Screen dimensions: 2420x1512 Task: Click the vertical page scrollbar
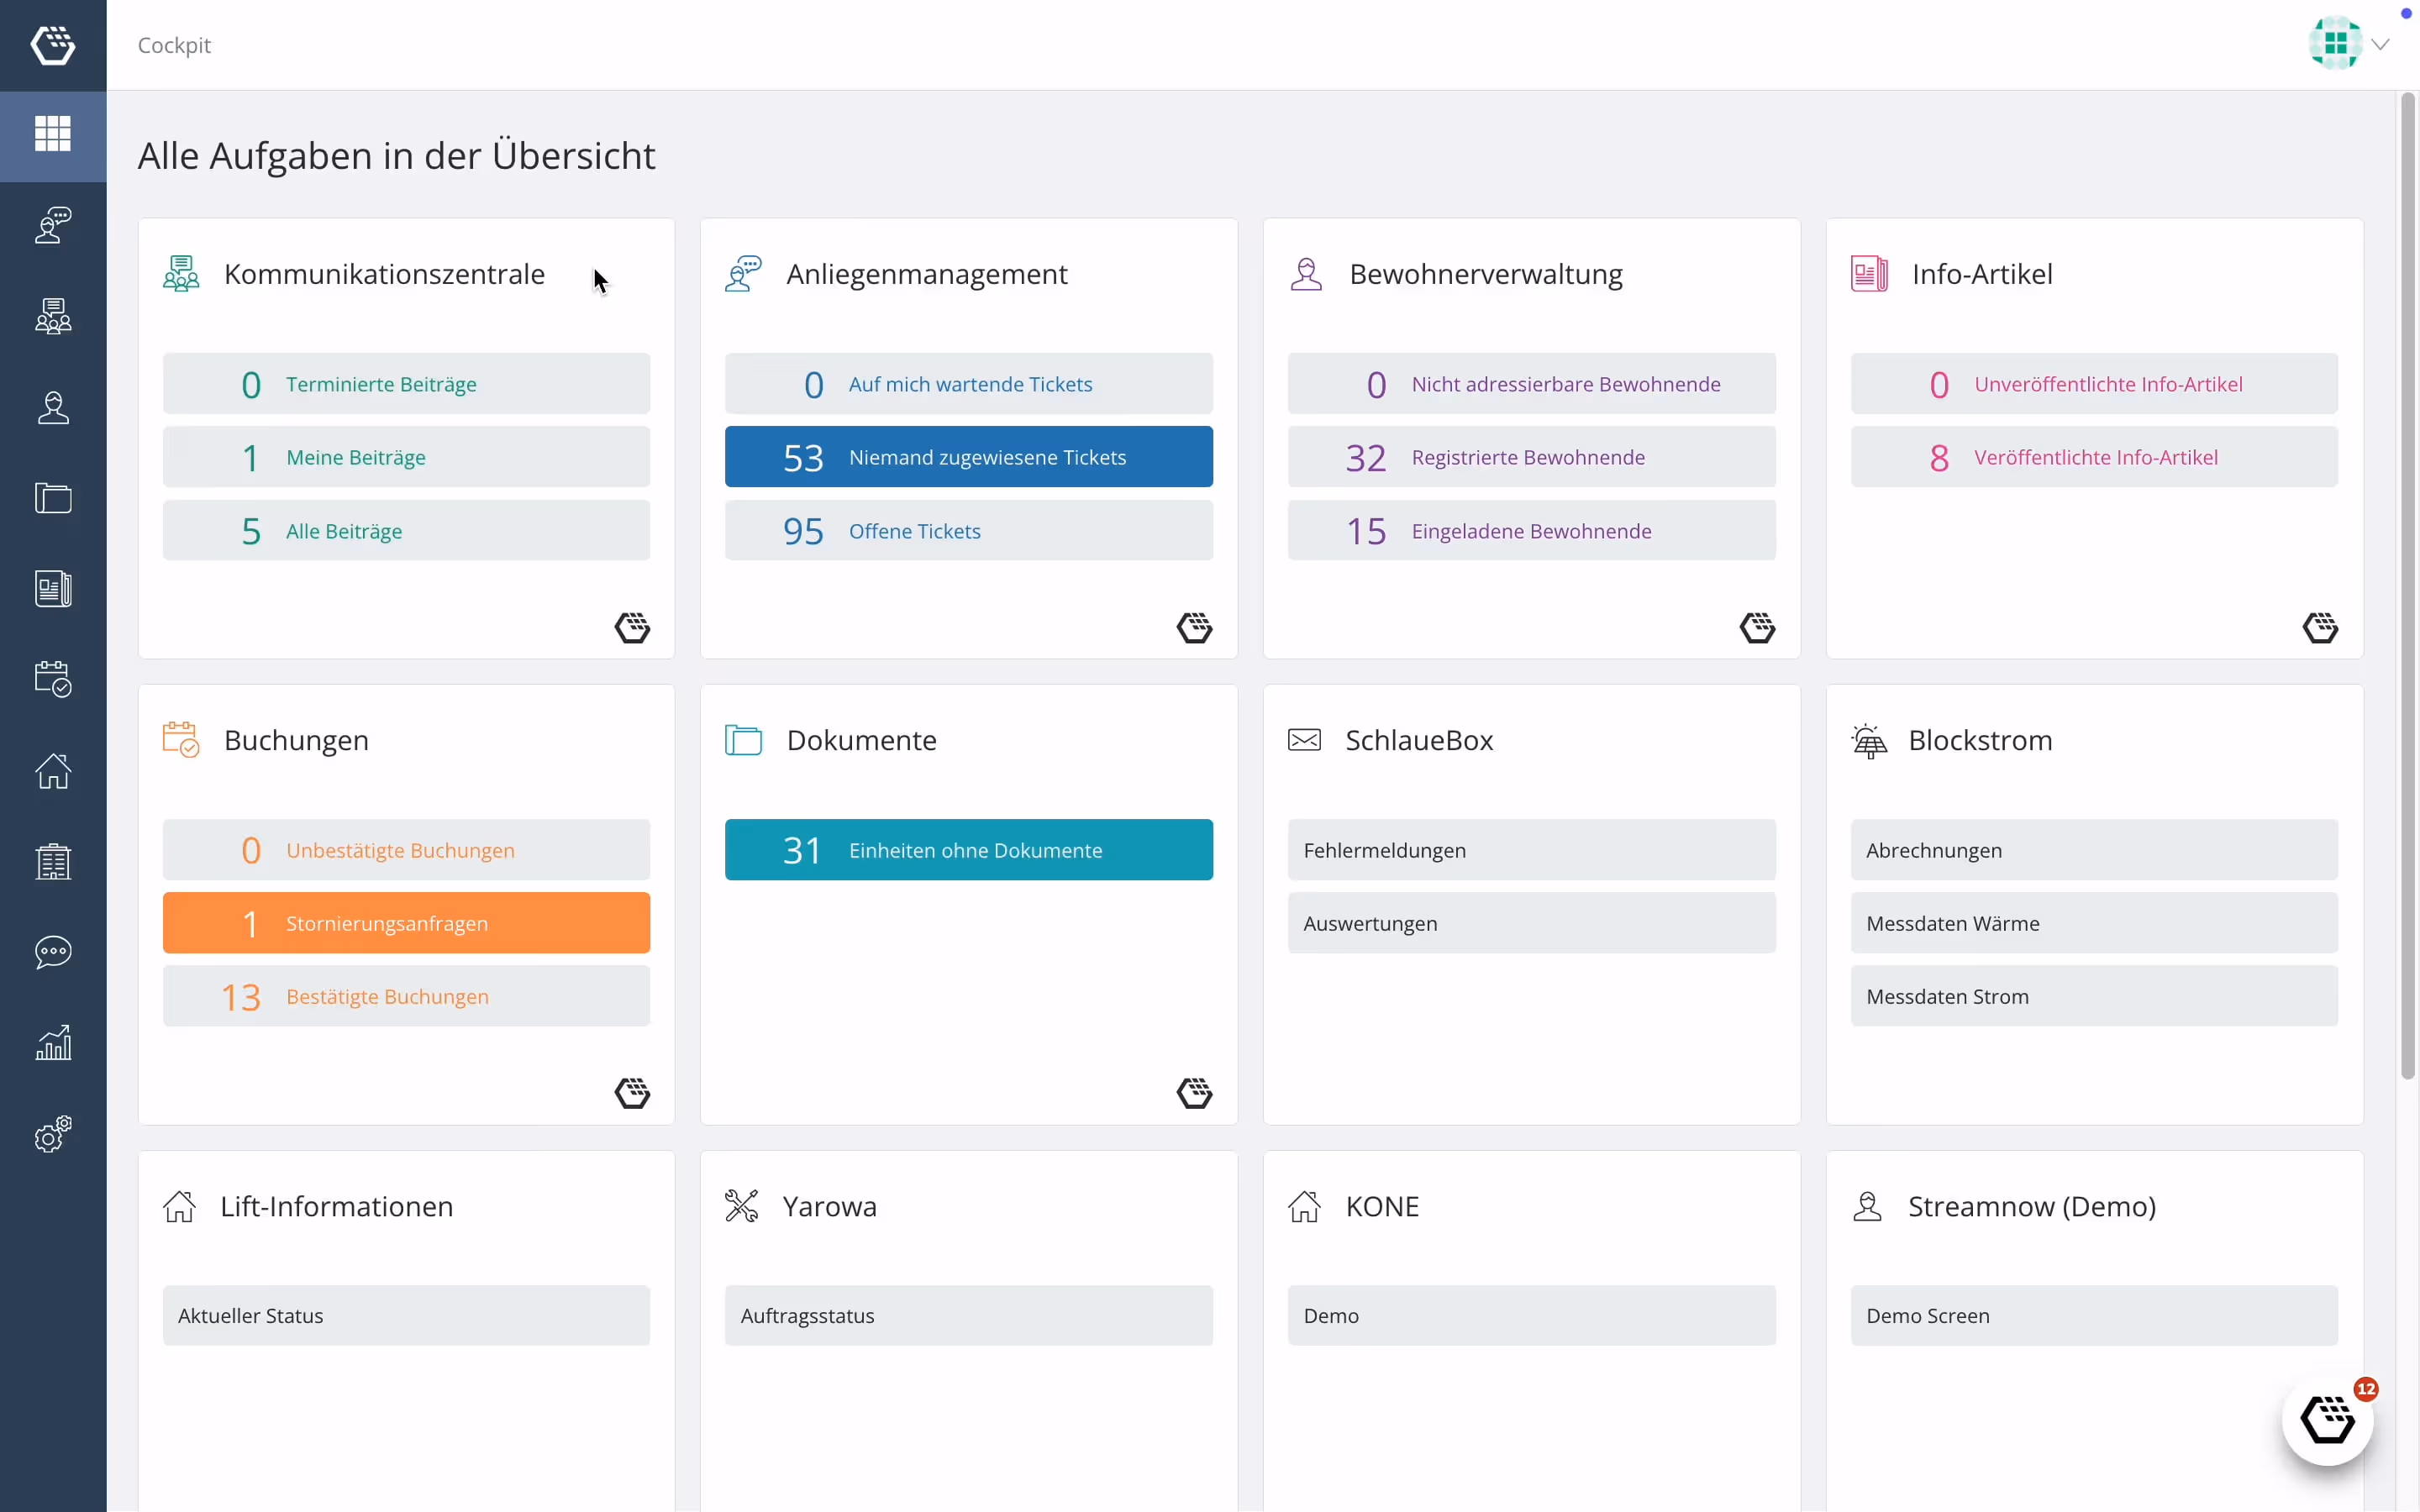(x=2408, y=586)
